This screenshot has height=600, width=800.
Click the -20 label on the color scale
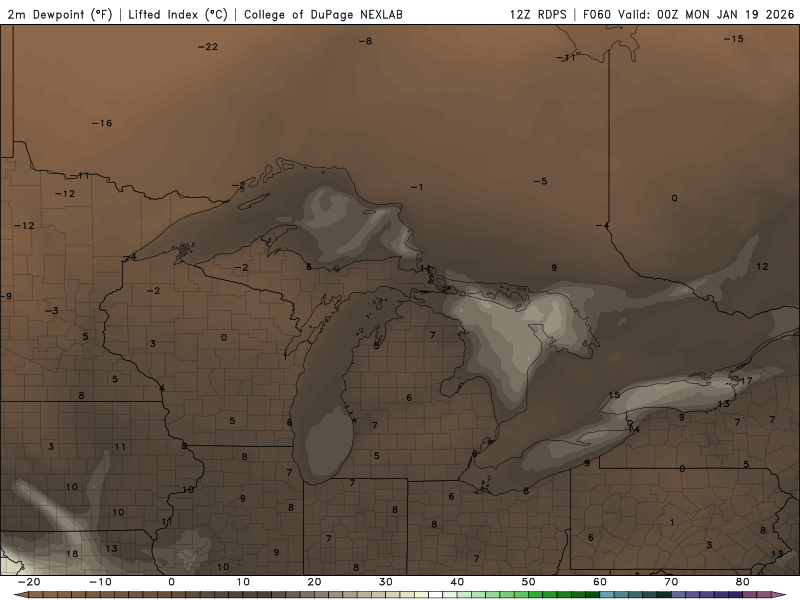29,582
